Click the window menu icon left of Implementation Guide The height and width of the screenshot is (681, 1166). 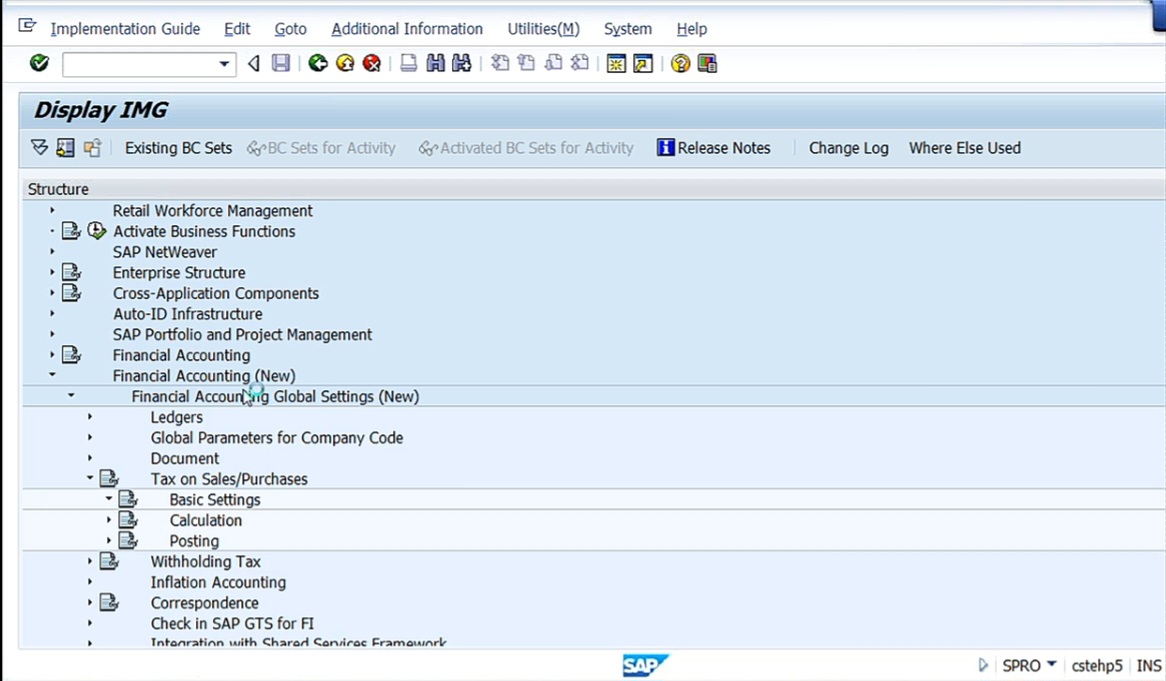point(28,27)
